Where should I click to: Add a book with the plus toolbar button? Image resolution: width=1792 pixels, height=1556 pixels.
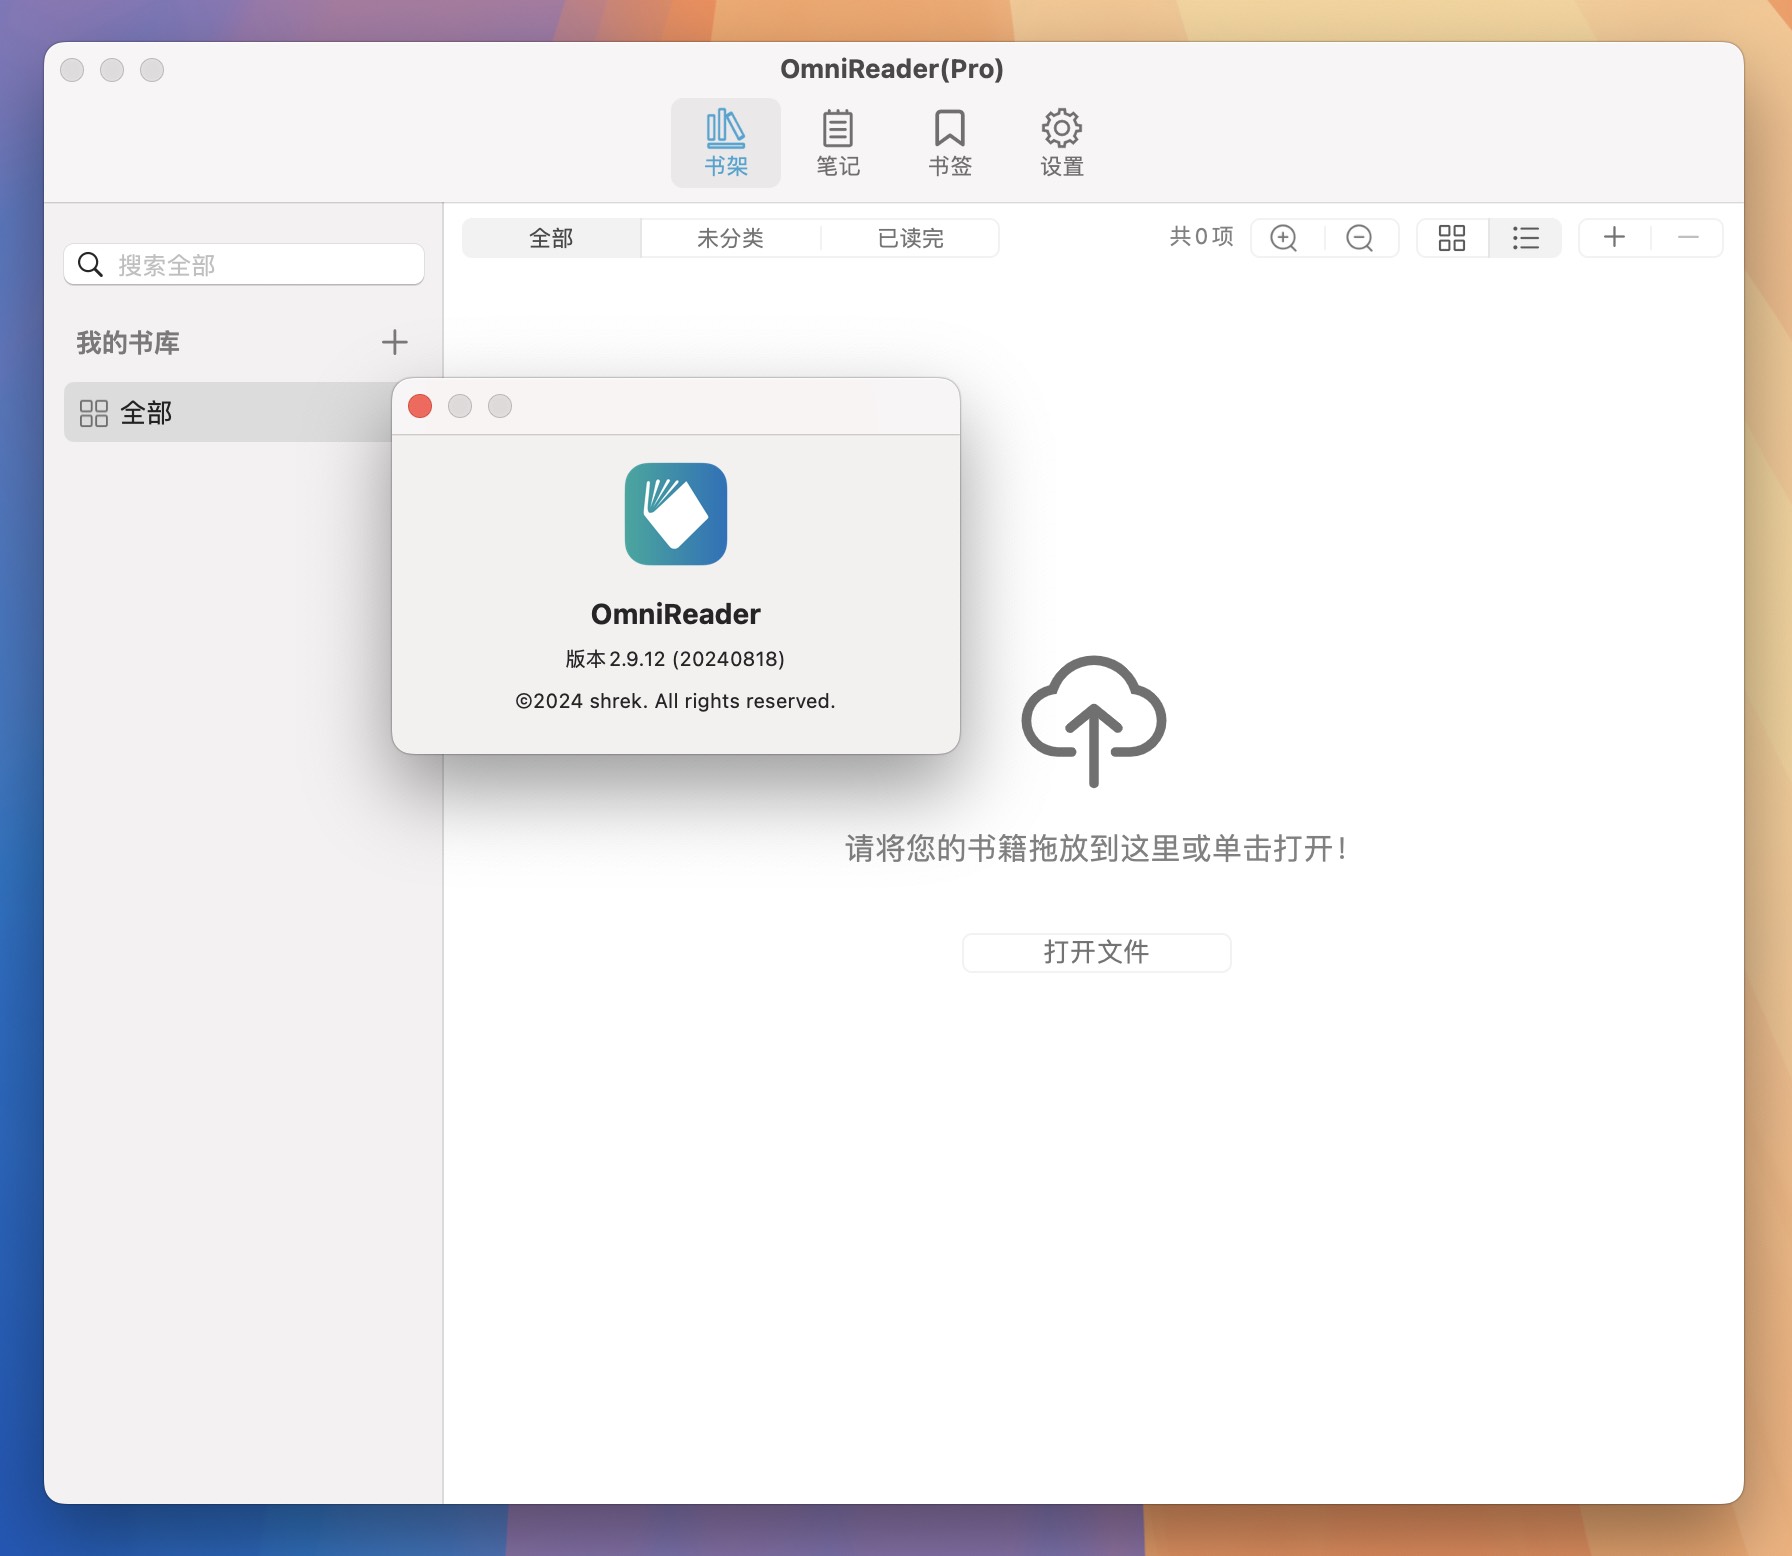tap(1614, 237)
